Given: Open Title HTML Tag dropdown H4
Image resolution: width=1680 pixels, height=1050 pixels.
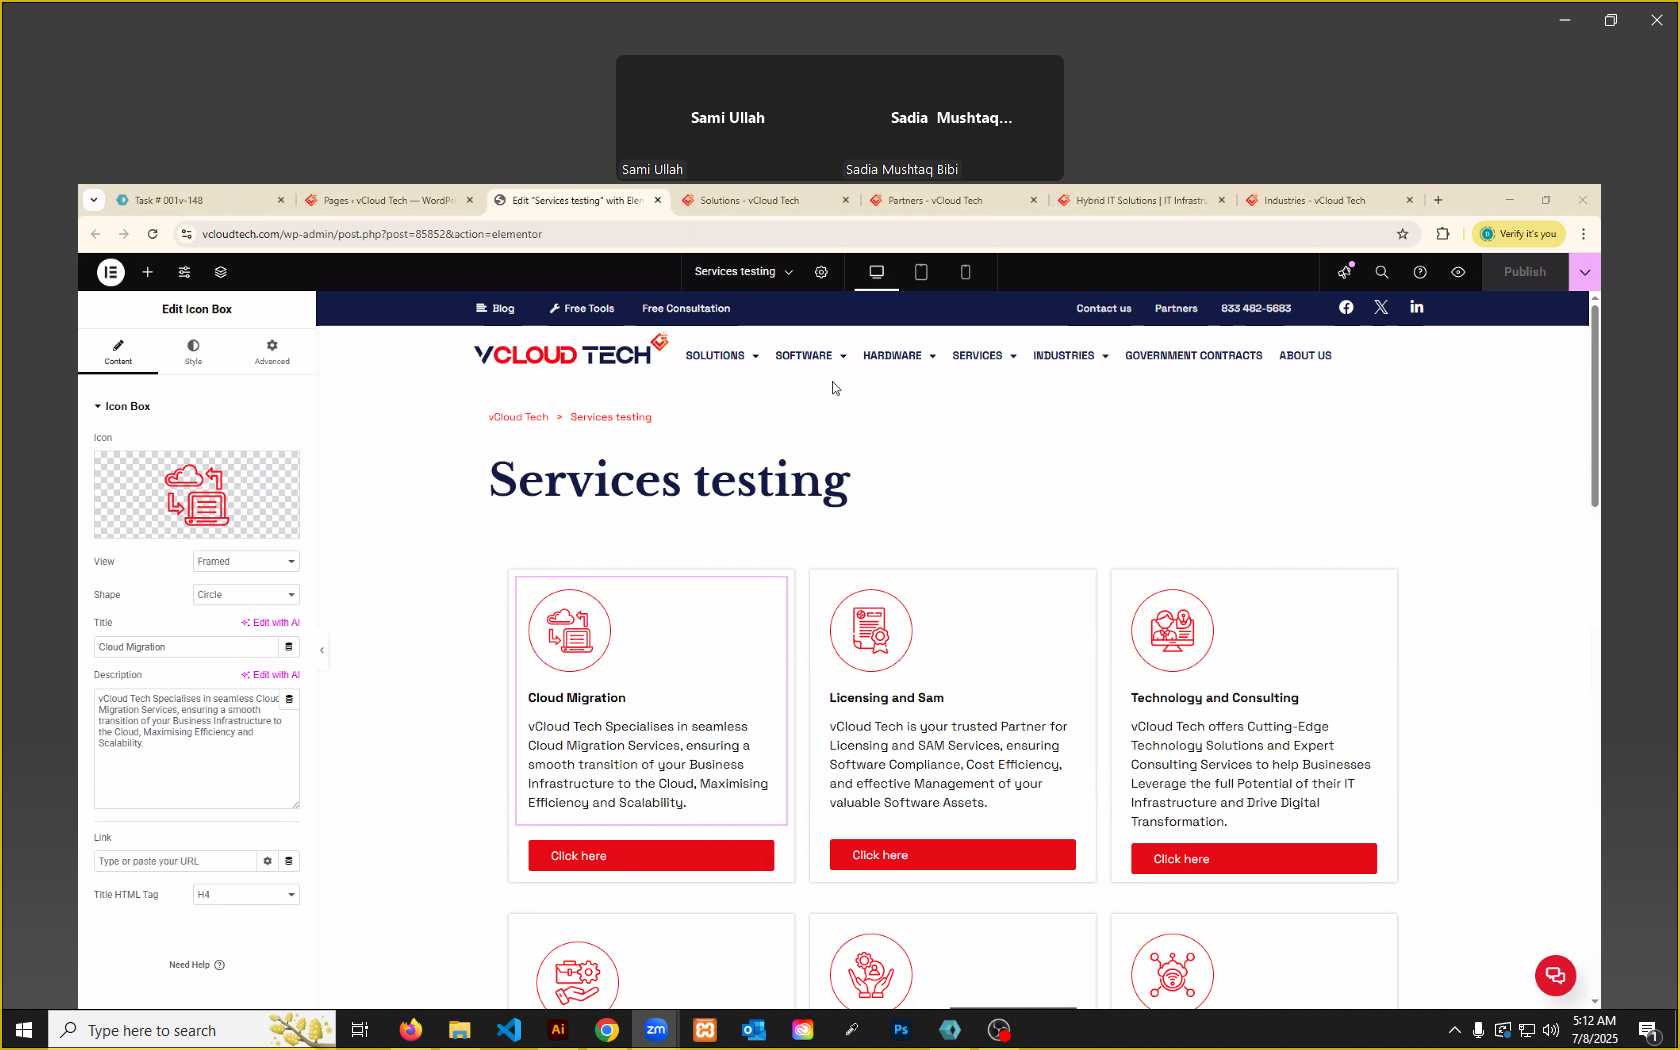Looking at the screenshot, I should [x=246, y=895].
